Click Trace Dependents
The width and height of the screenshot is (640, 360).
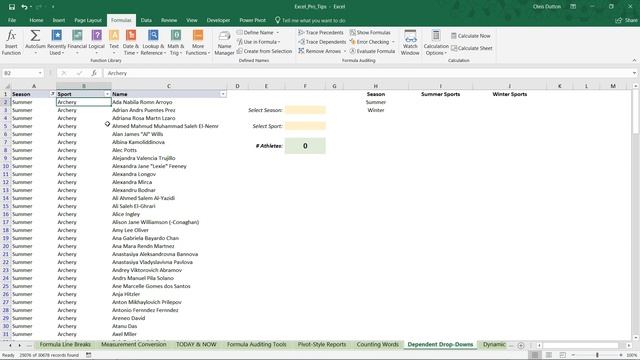322,42
